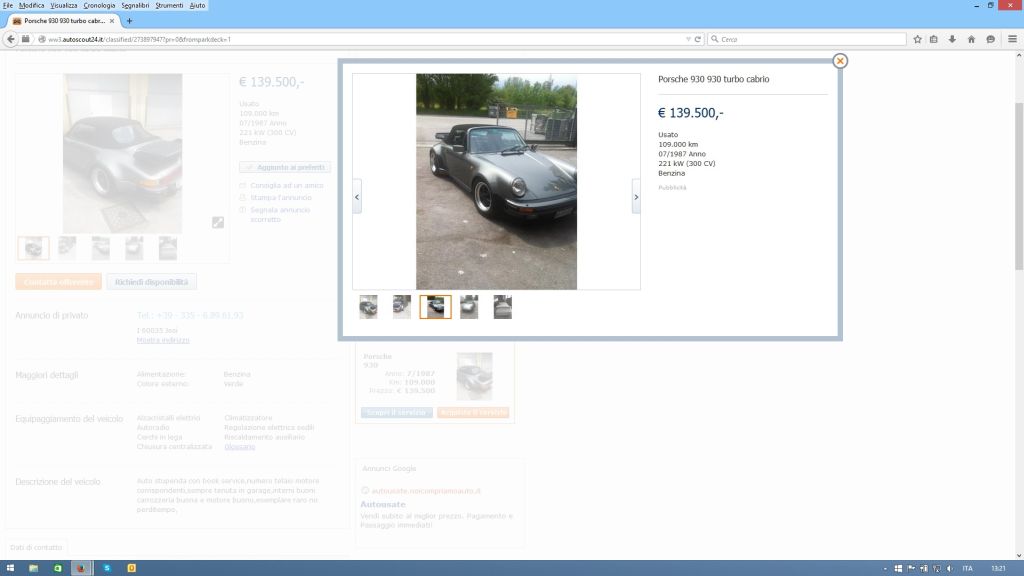Open File Explorer from the taskbar
Screen dimensions: 1024x576
(x=33, y=568)
